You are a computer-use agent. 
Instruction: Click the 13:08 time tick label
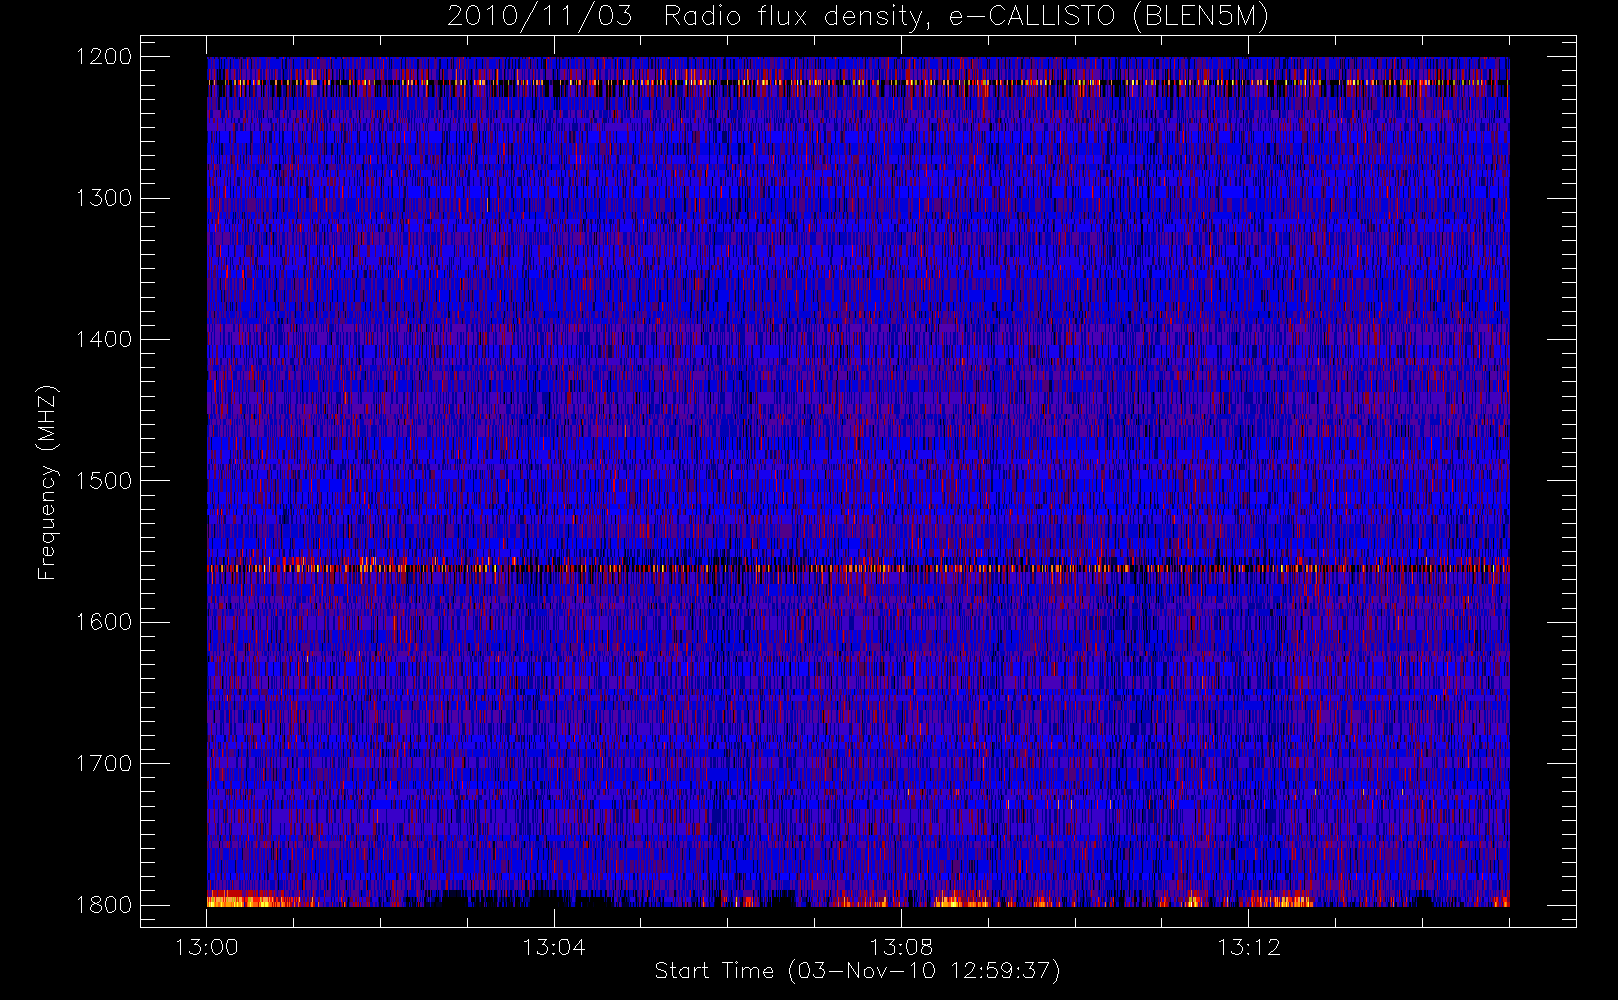coord(901,947)
